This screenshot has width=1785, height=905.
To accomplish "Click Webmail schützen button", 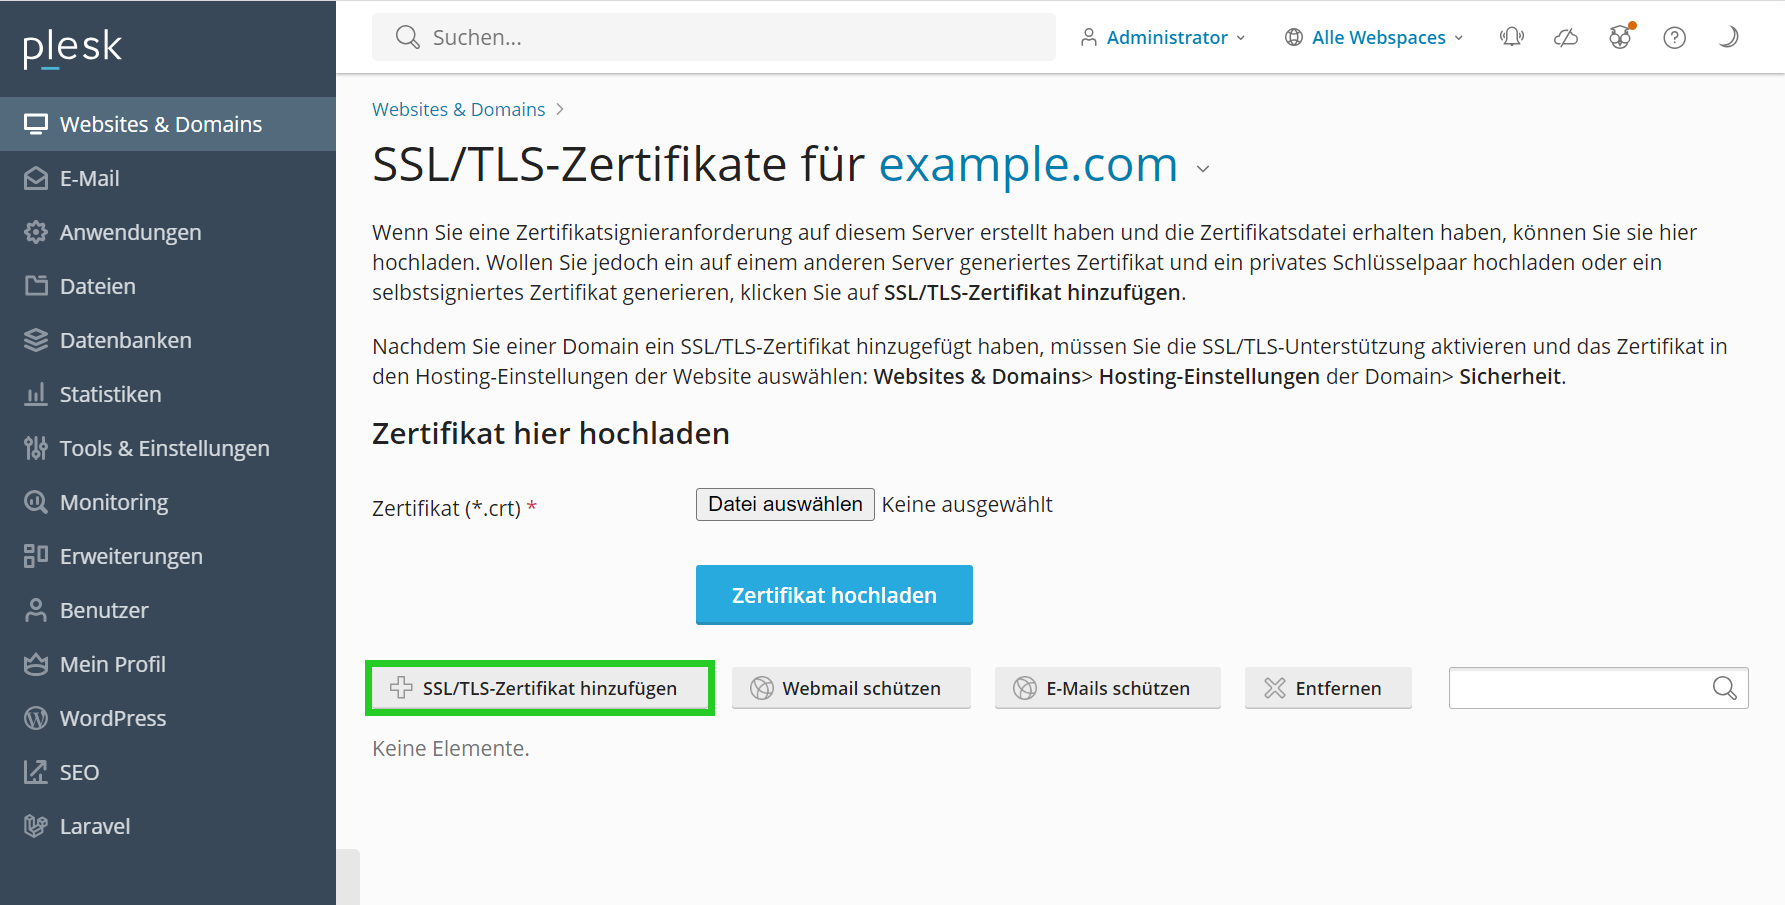I will coord(851,688).
